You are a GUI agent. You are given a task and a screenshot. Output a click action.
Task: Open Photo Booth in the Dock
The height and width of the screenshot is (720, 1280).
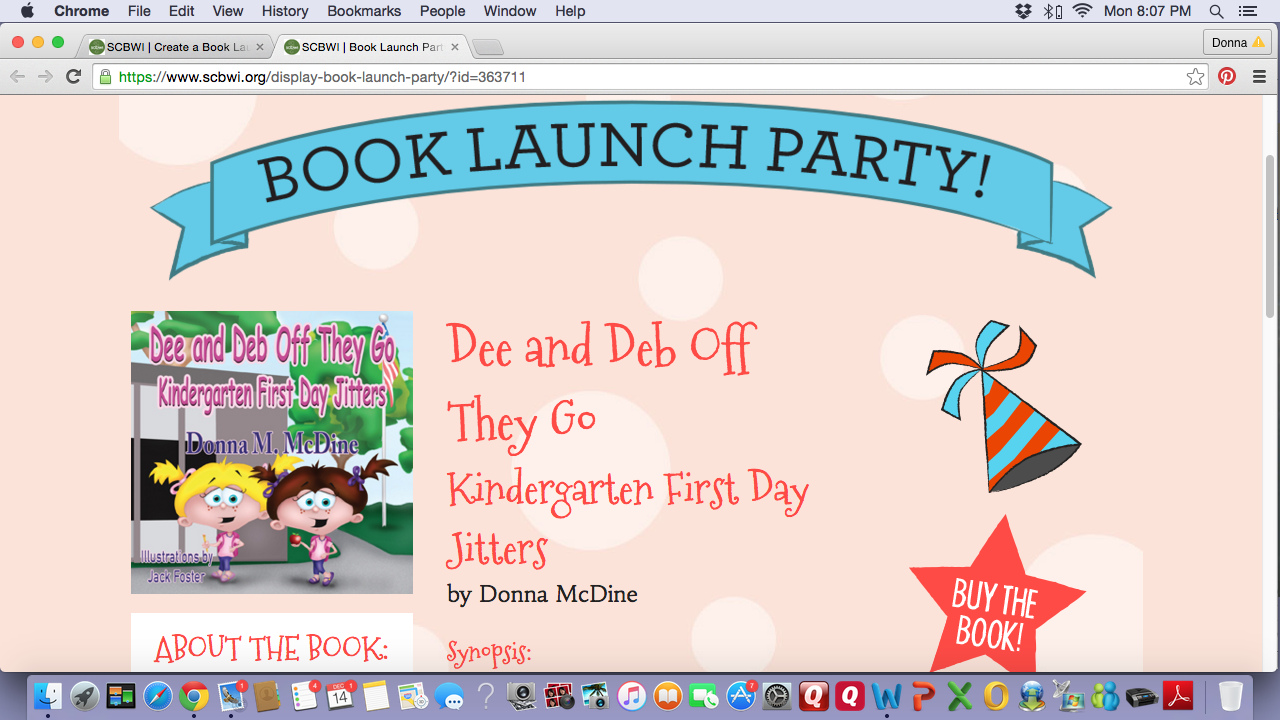[x=558, y=696]
